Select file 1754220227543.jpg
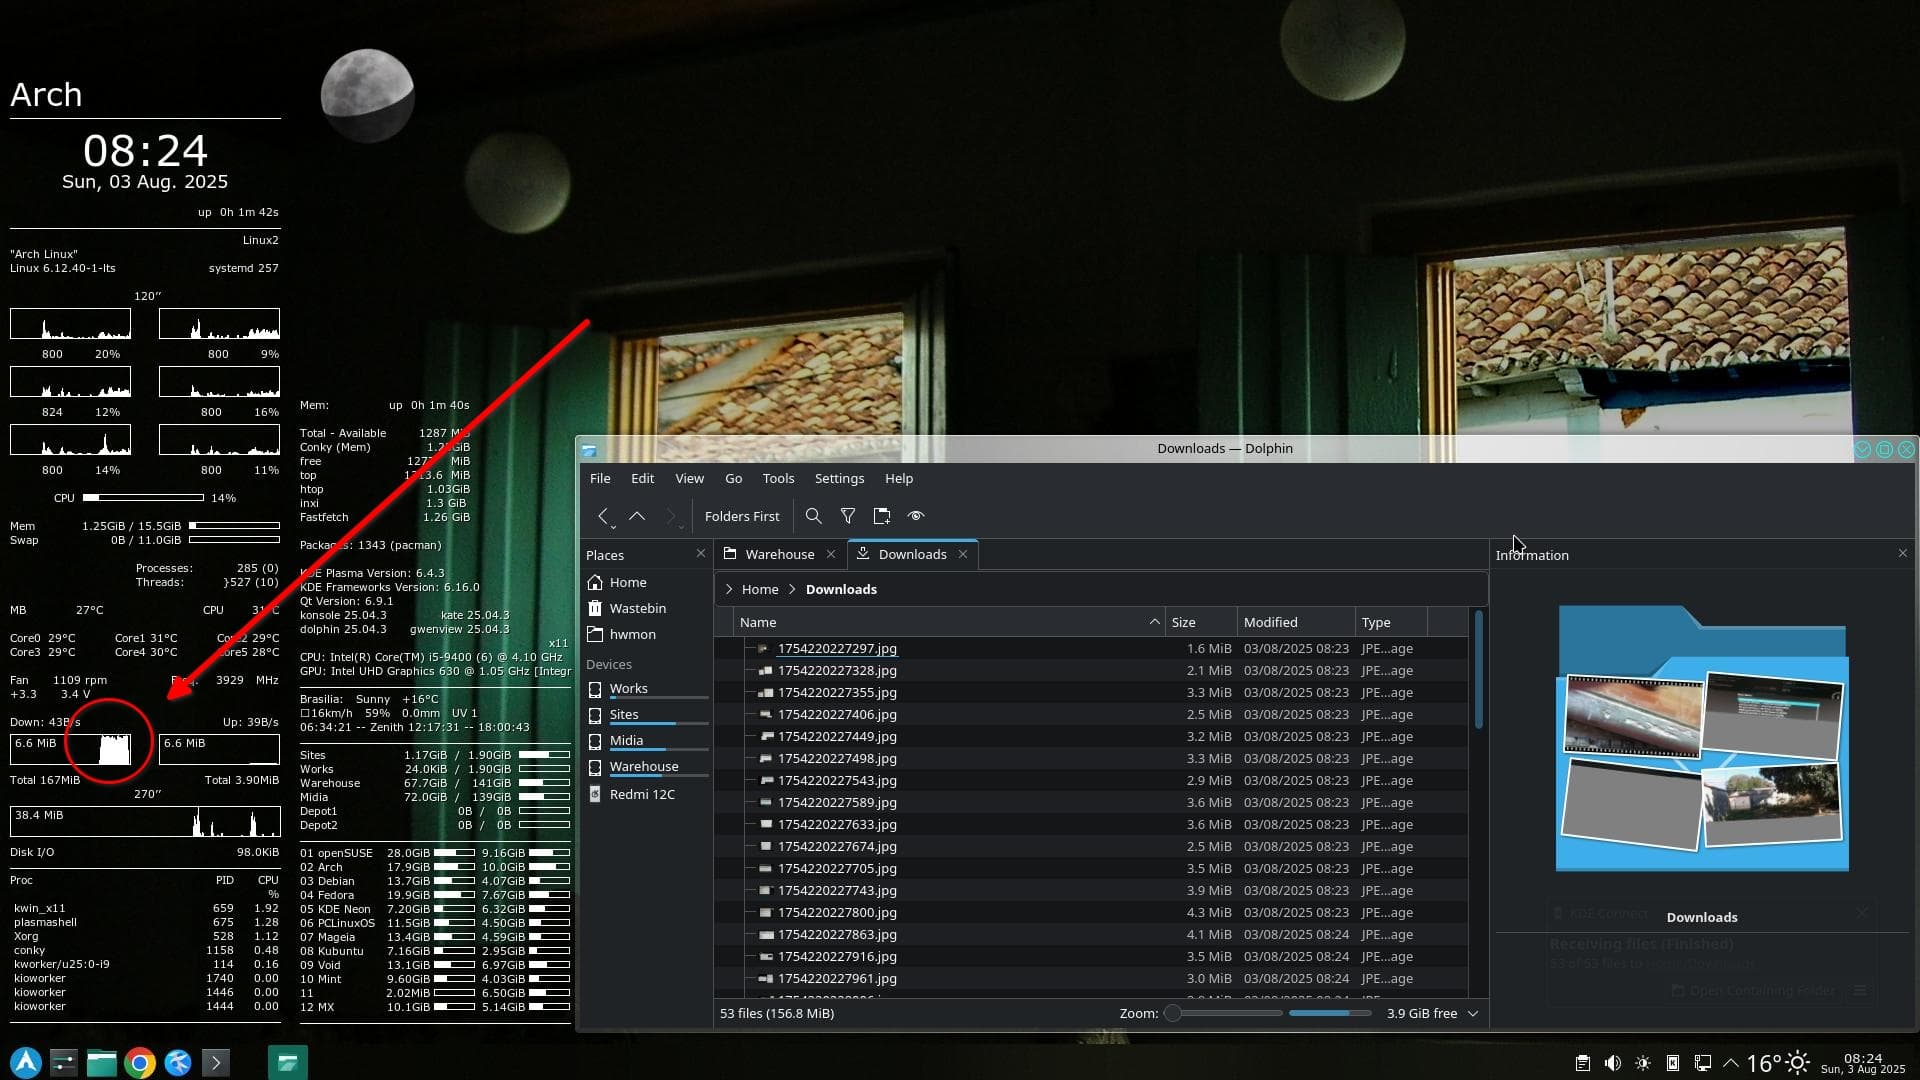The image size is (1920, 1080). (x=836, y=780)
